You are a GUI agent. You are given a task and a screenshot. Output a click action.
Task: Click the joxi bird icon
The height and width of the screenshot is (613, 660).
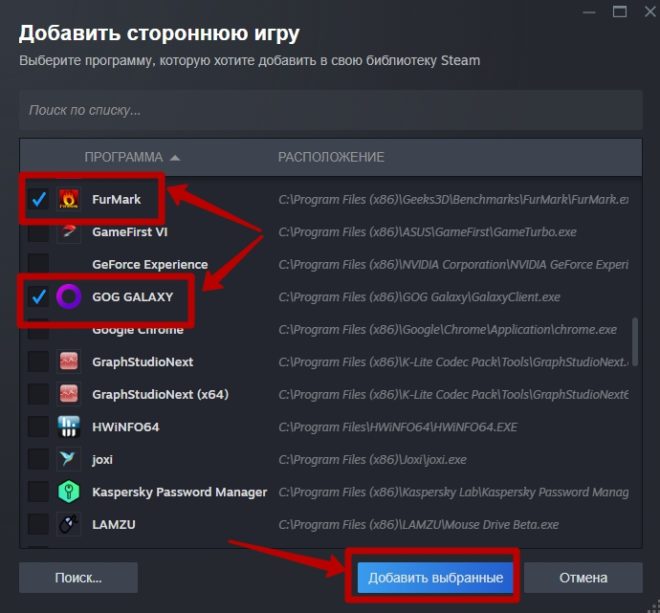pyautogui.click(x=68, y=459)
